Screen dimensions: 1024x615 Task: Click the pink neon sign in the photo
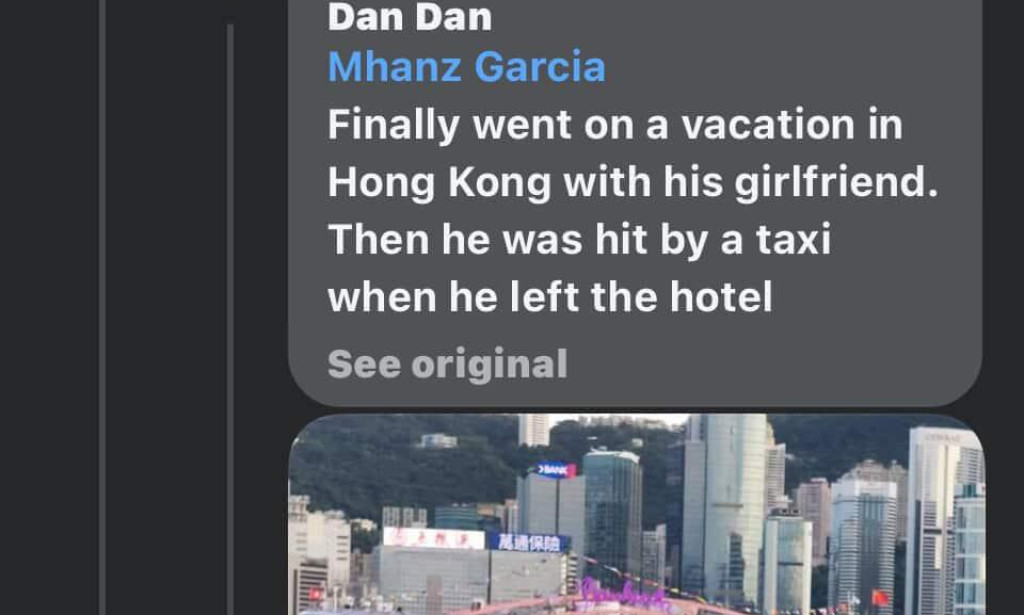coord(624,593)
